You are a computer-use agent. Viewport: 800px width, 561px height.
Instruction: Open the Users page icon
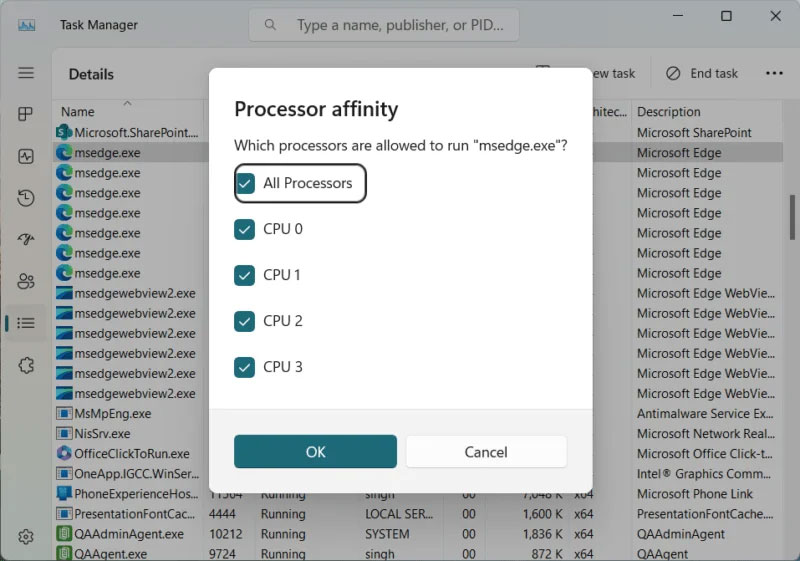(x=26, y=281)
